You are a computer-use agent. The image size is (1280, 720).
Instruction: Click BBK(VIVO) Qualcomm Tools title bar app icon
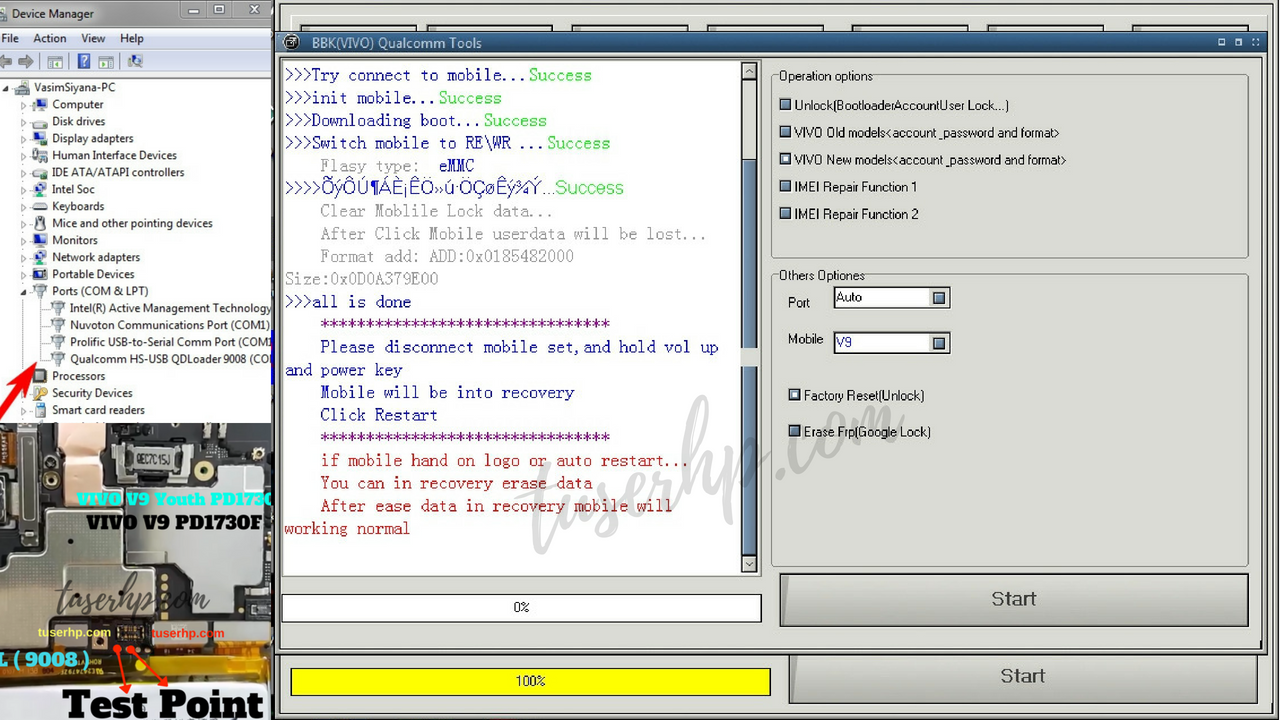(x=292, y=43)
